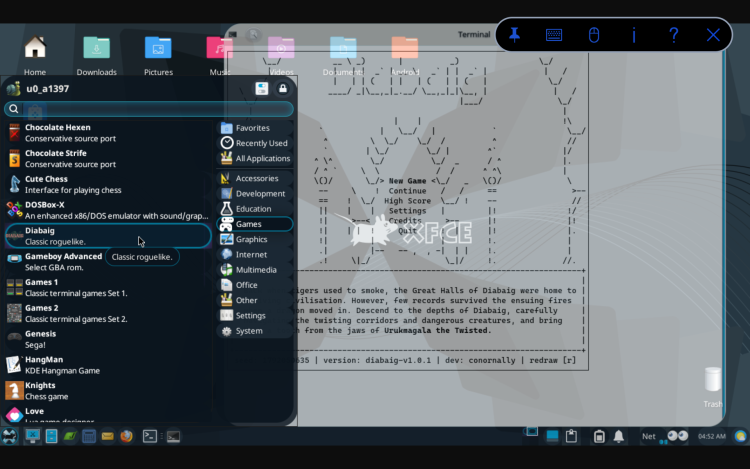This screenshot has width=750, height=469.
Task: Click the menu search field
Action: tap(149, 109)
